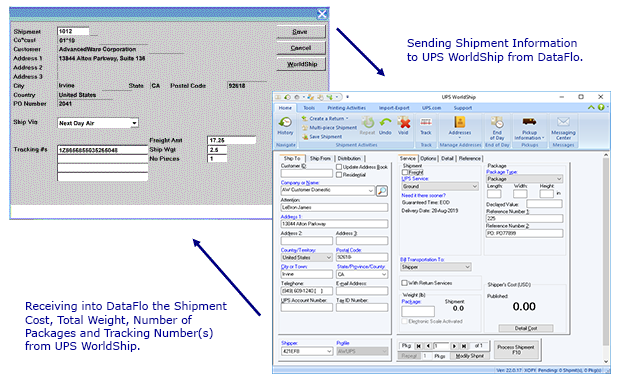Open the UPS Service Ground dropdown
Viewport: 619px width, 377px height.
(440, 186)
